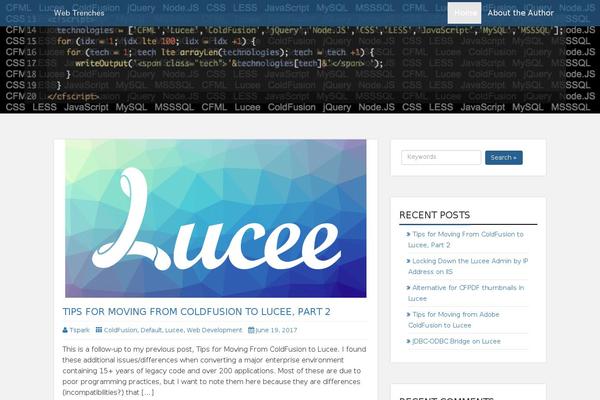Open the Lucee featured image
This screenshot has width=600, height=400.
tap(216, 219)
